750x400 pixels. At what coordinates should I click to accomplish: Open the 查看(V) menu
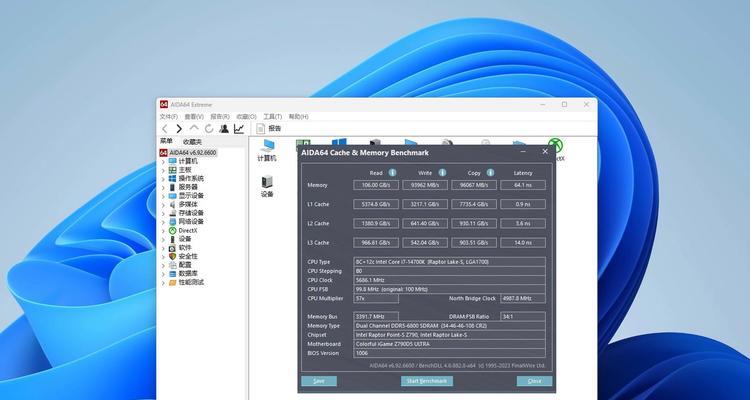click(194, 117)
